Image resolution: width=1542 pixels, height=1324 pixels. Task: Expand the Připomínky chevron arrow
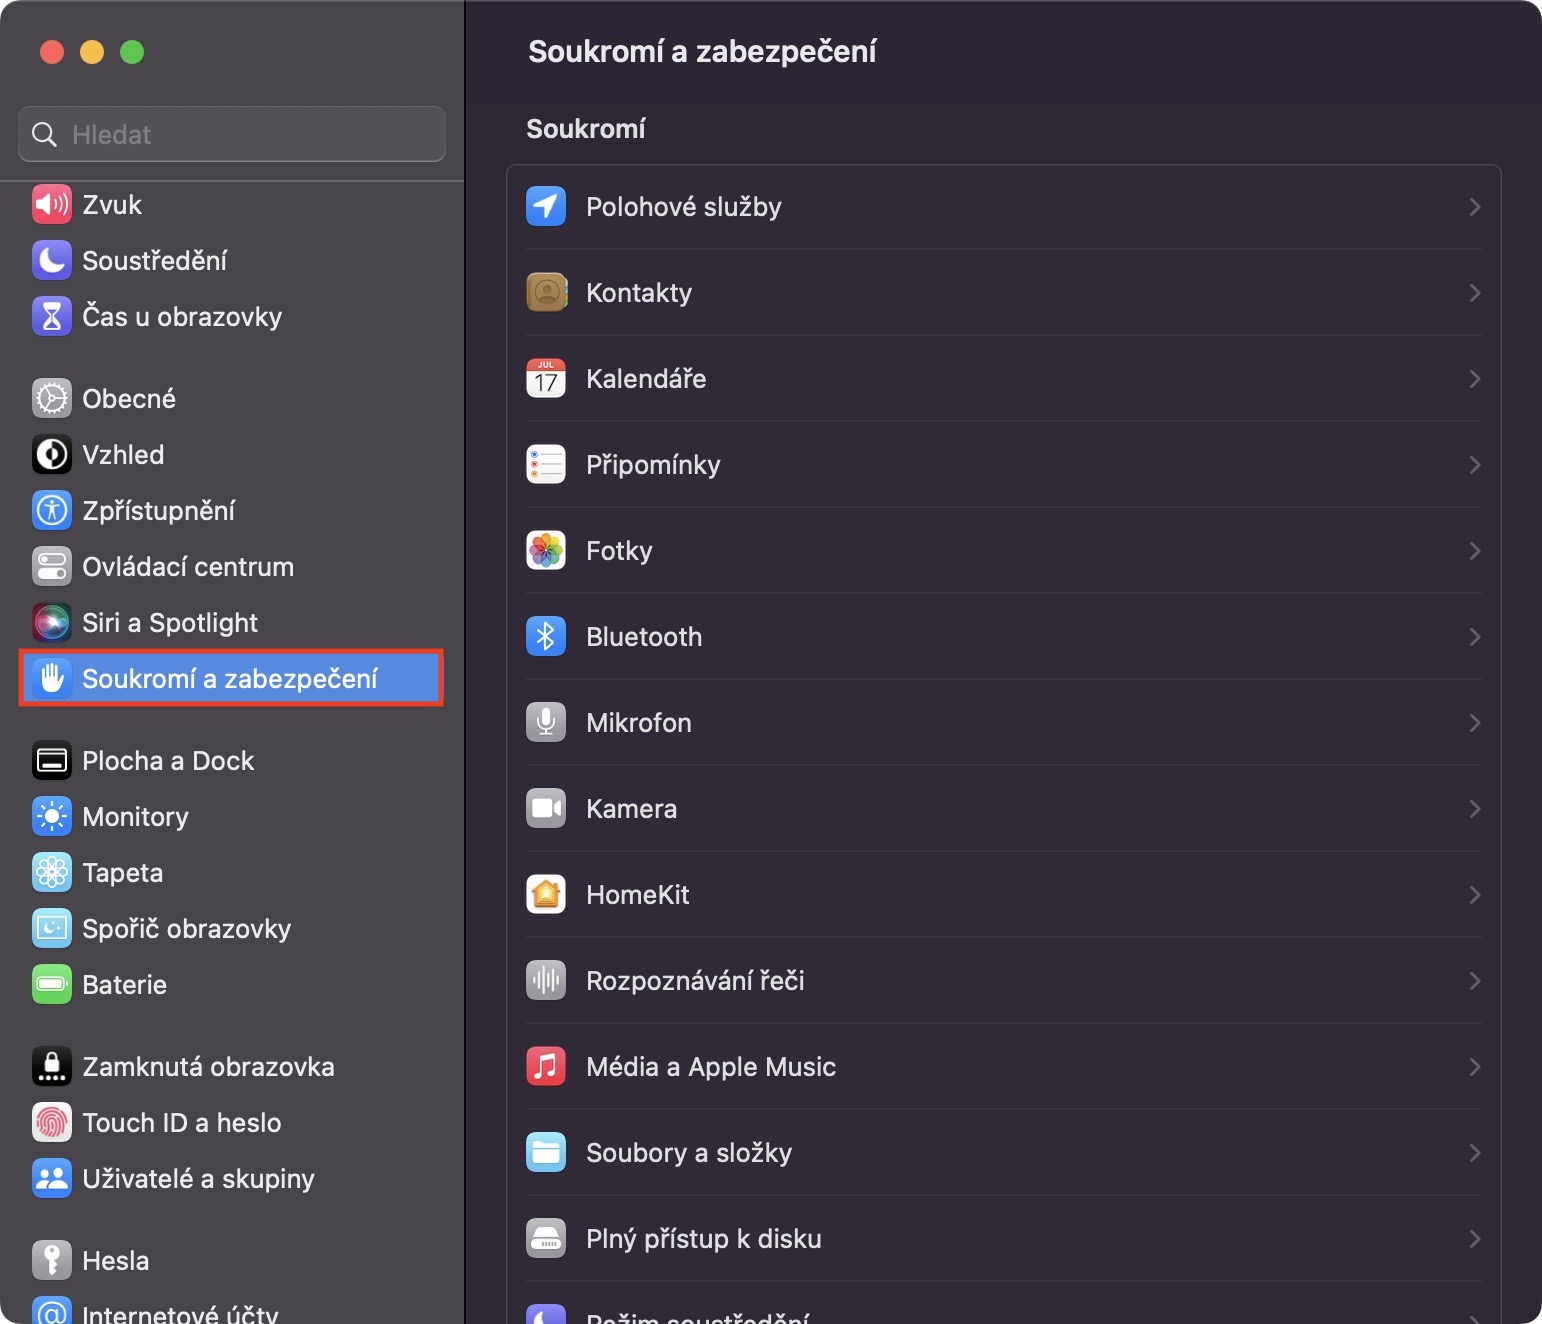pyautogui.click(x=1474, y=465)
